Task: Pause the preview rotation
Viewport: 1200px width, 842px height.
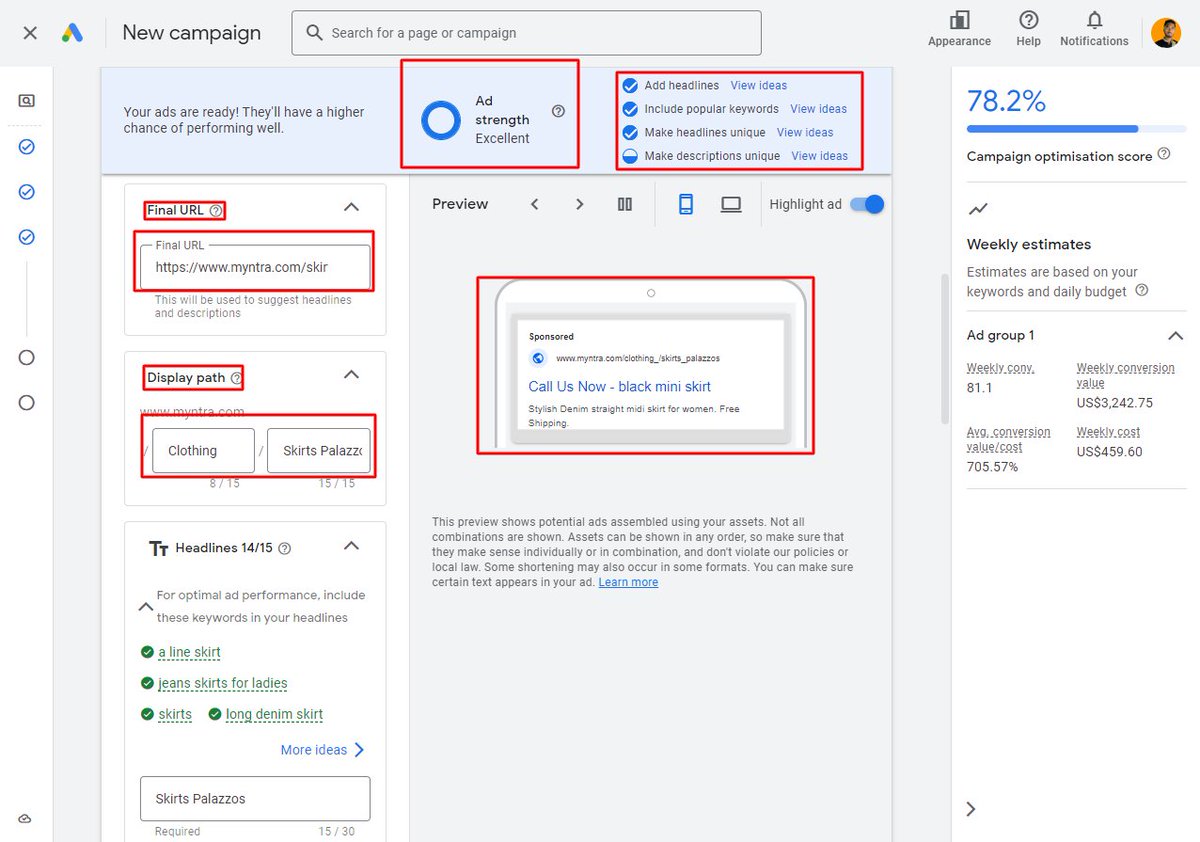Action: click(x=625, y=204)
